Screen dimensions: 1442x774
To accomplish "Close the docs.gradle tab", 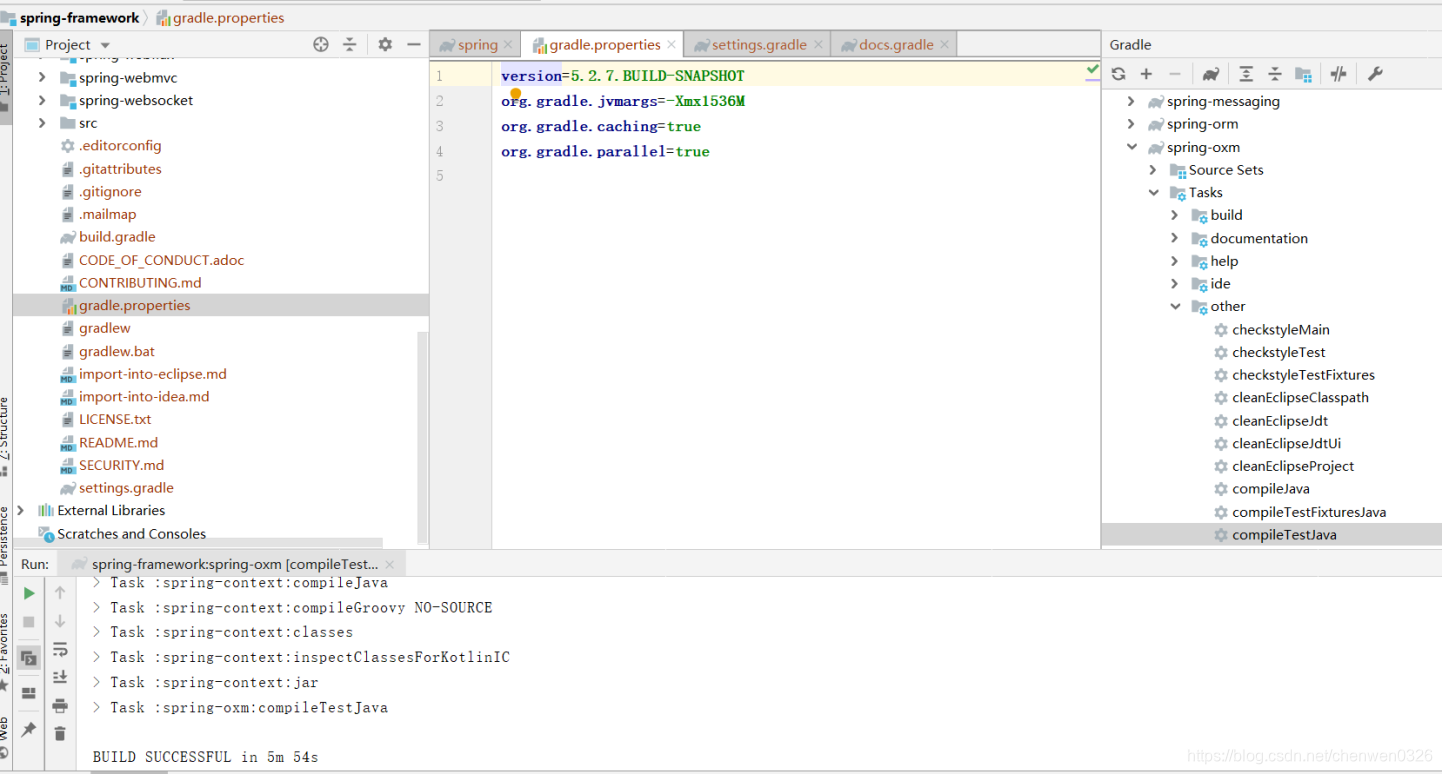I will click(944, 45).
